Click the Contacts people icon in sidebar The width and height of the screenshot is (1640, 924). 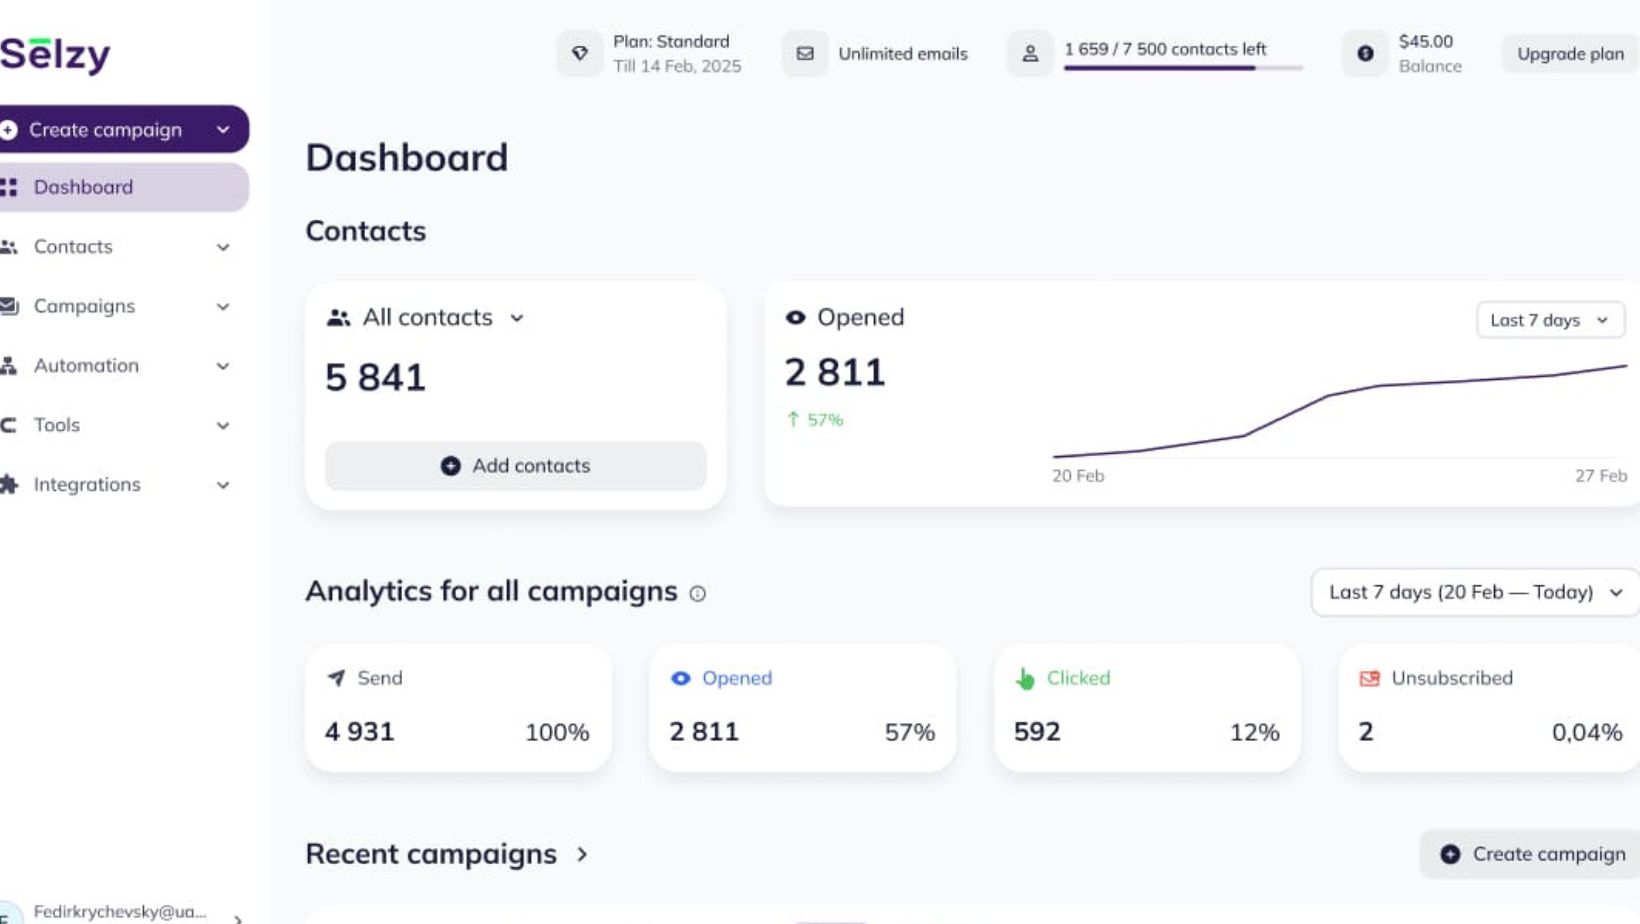coord(9,247)
